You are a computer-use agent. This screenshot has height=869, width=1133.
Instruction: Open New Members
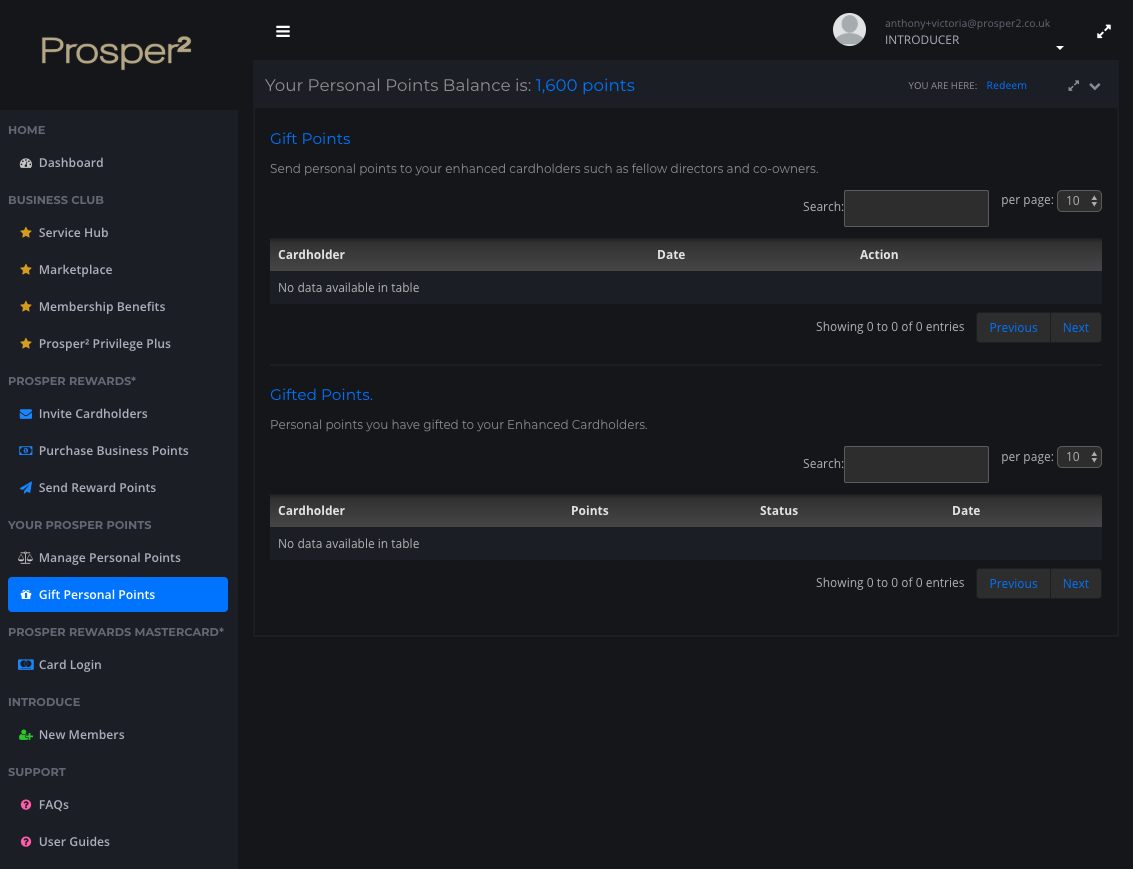point(81,735)
